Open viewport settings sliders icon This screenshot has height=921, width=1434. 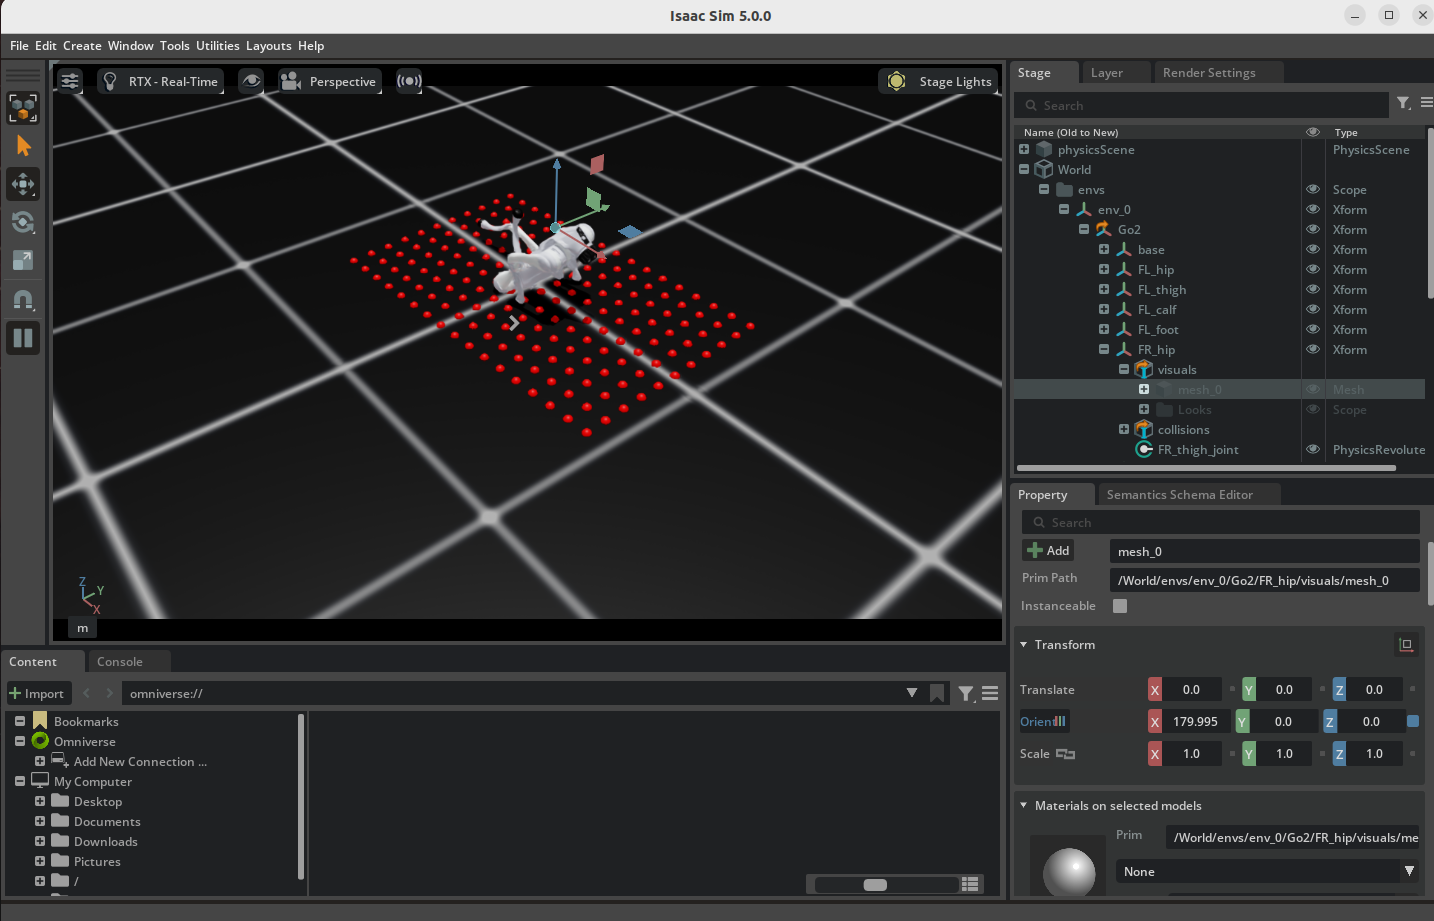pos(70,81)
